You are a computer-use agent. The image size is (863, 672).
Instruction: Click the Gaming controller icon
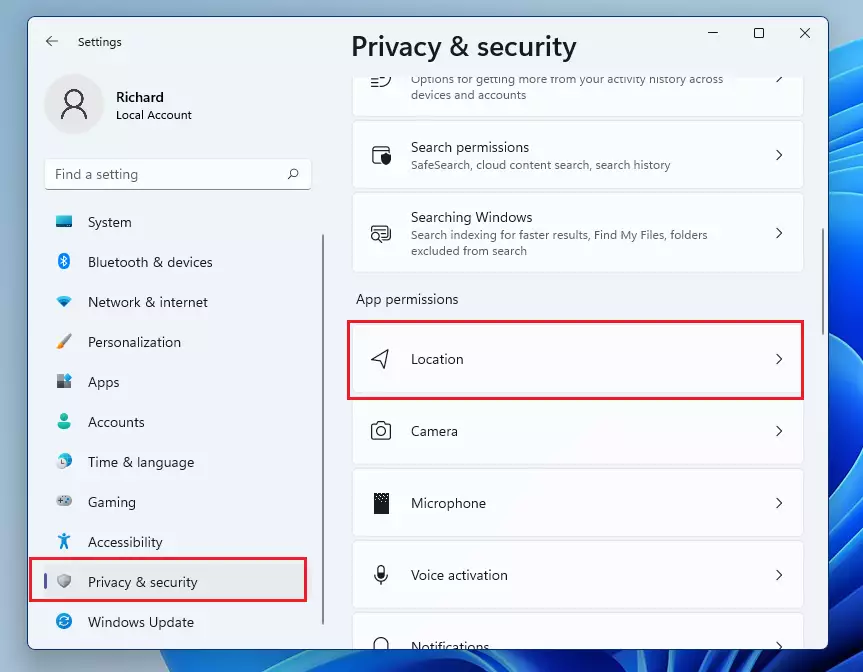click(64, 501)
